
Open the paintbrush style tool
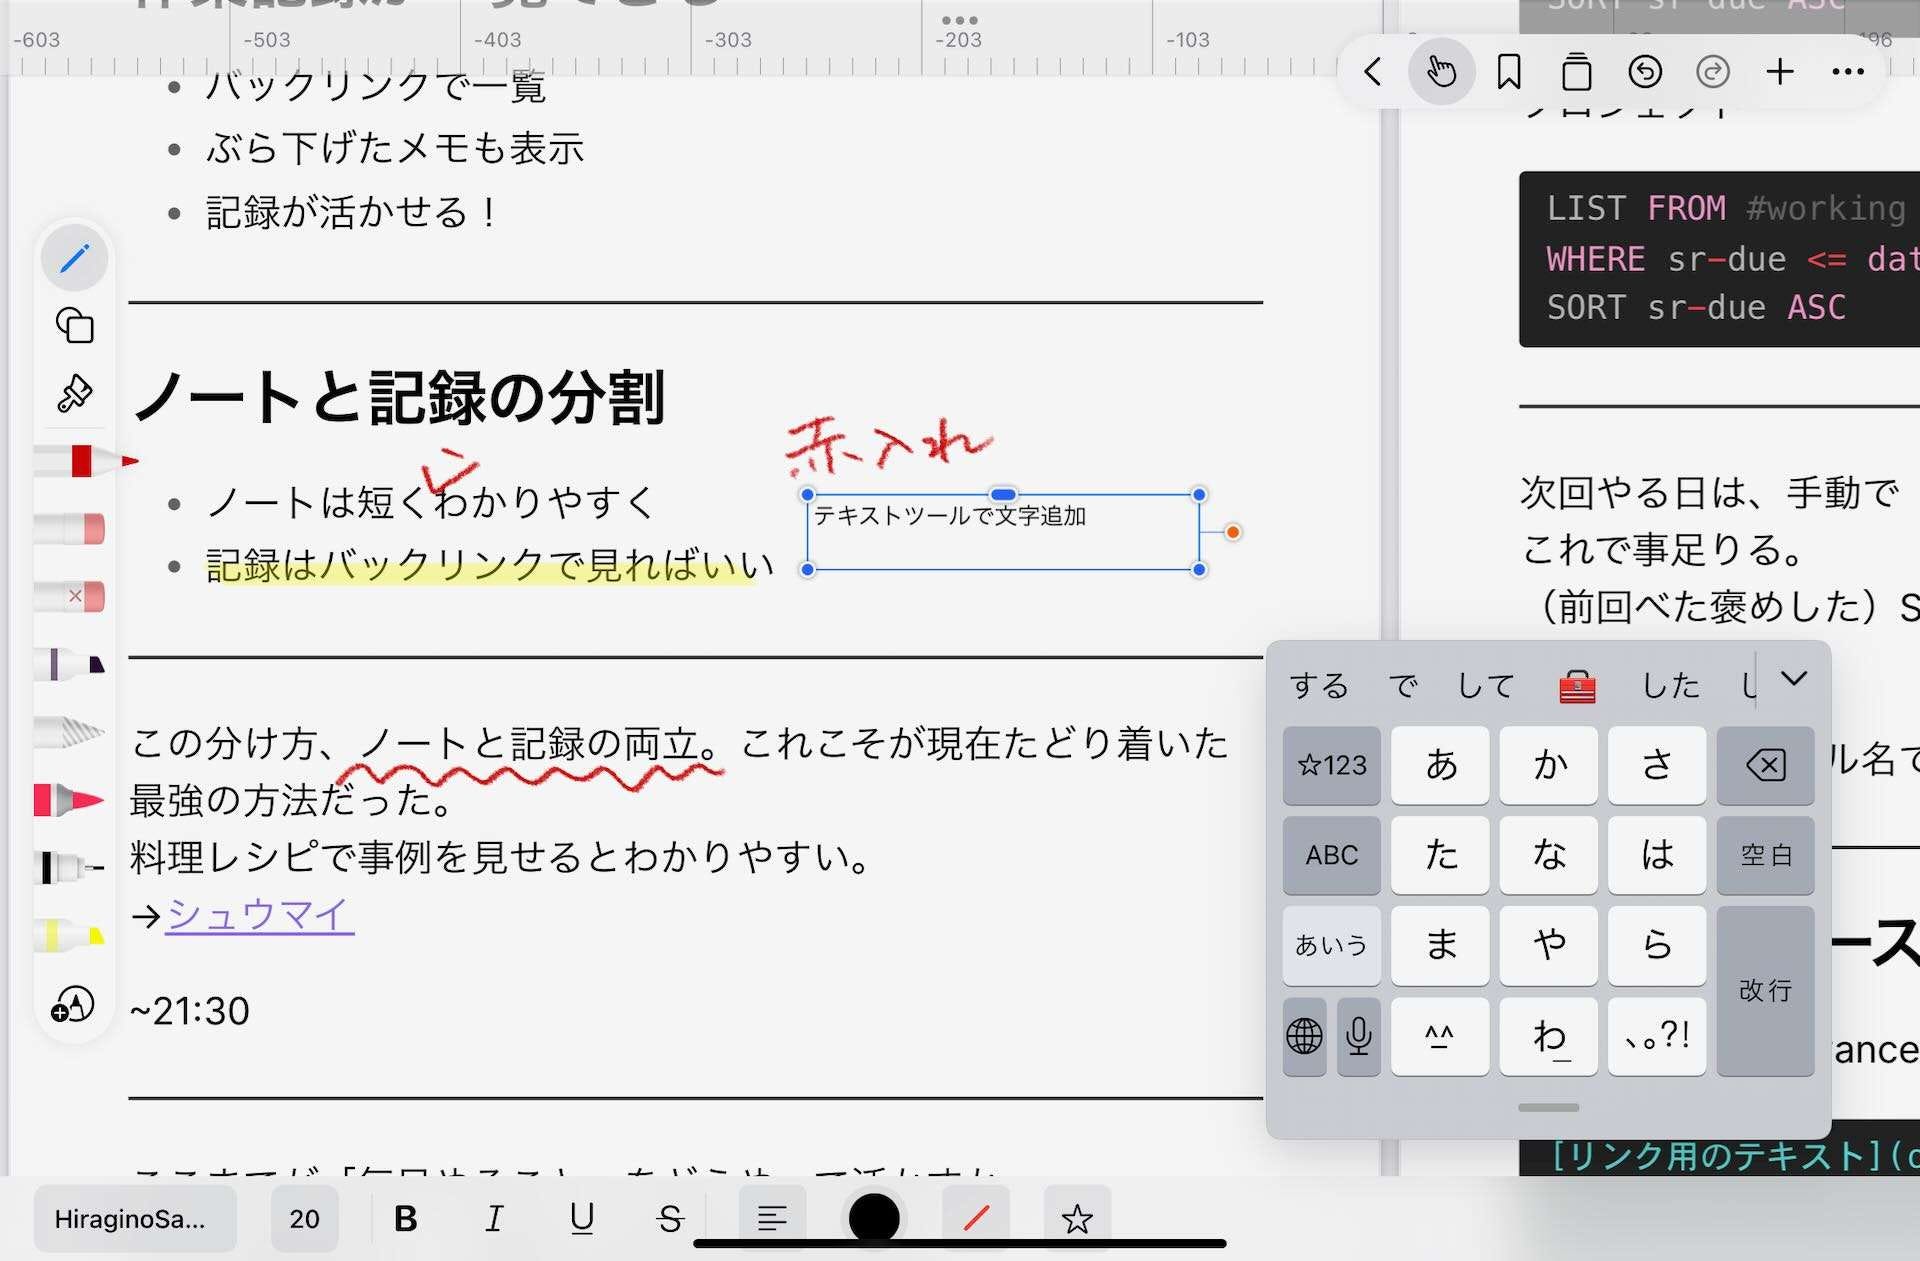[73, 394]
